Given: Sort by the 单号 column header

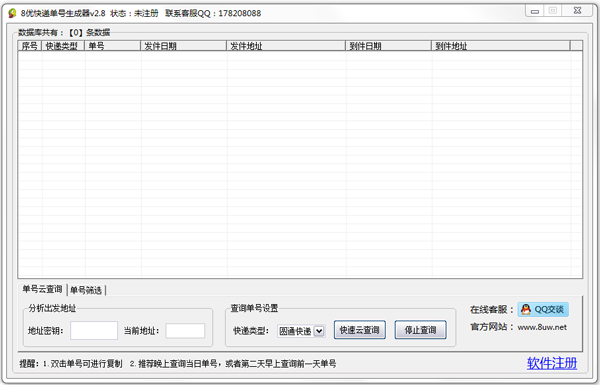Looking at the screenshot, I should click(x=112, y=46).
